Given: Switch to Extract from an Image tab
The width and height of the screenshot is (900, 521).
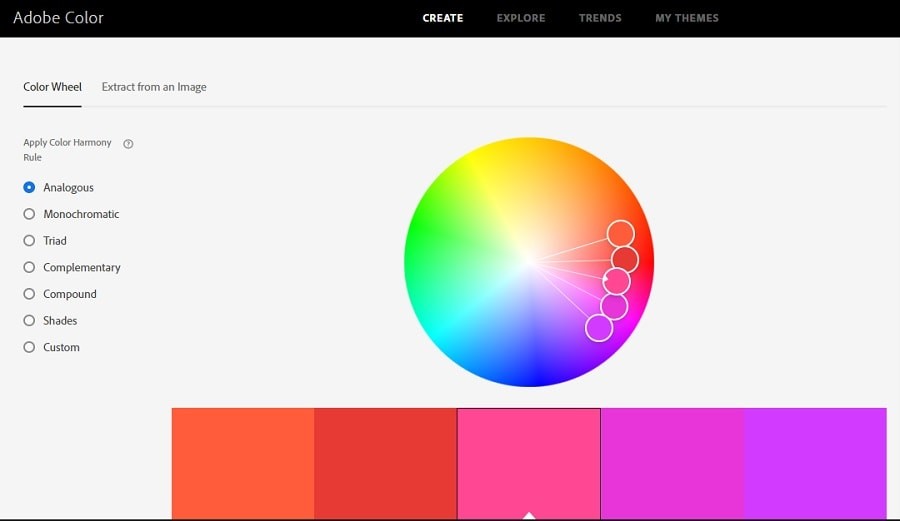Looking at the screenshot, I should point(154,87).
